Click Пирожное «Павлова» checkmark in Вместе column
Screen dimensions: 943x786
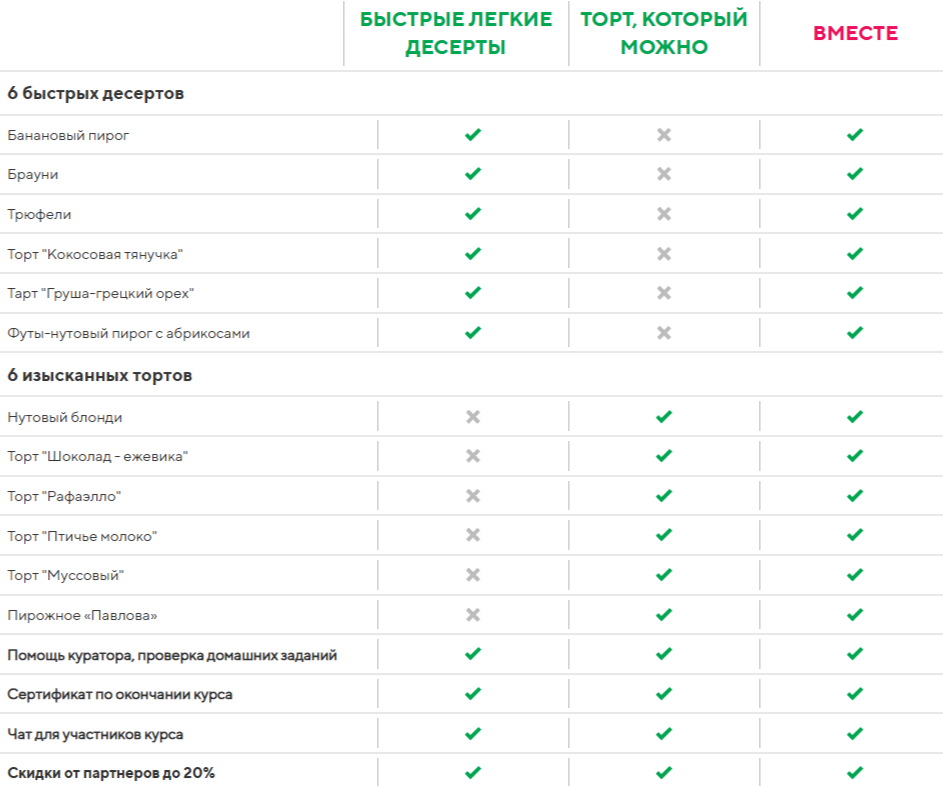(854, 615)
